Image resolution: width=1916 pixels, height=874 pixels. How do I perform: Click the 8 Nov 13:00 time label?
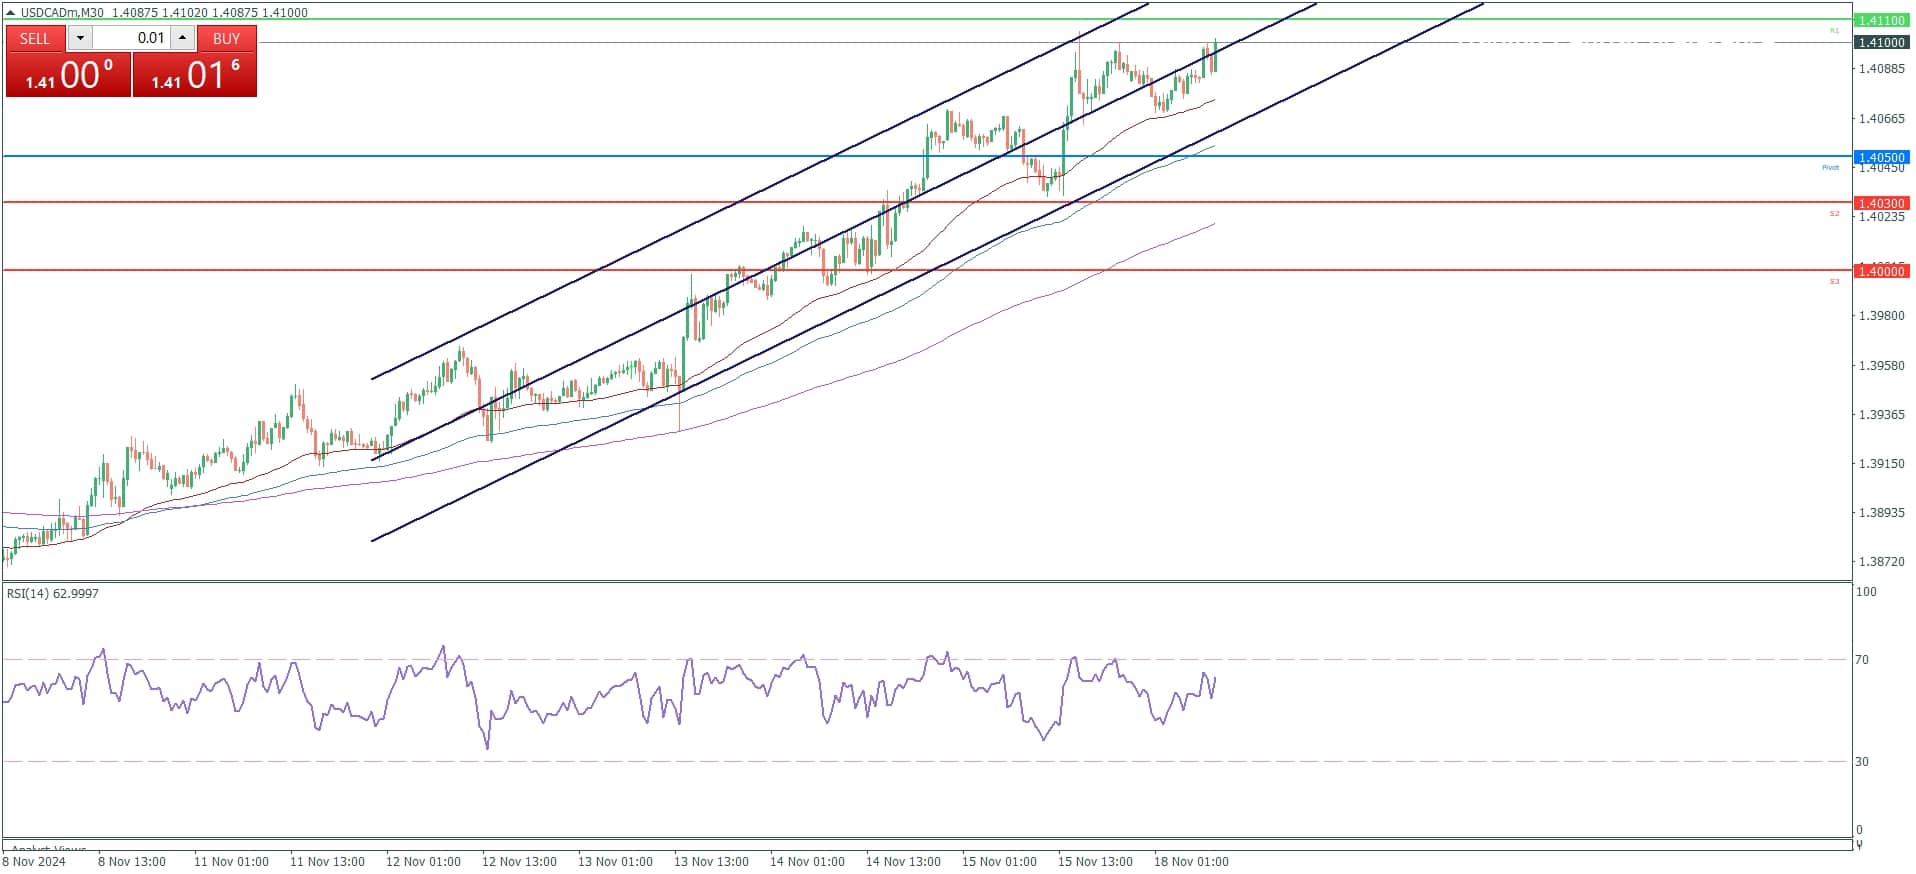coord(132,861)
